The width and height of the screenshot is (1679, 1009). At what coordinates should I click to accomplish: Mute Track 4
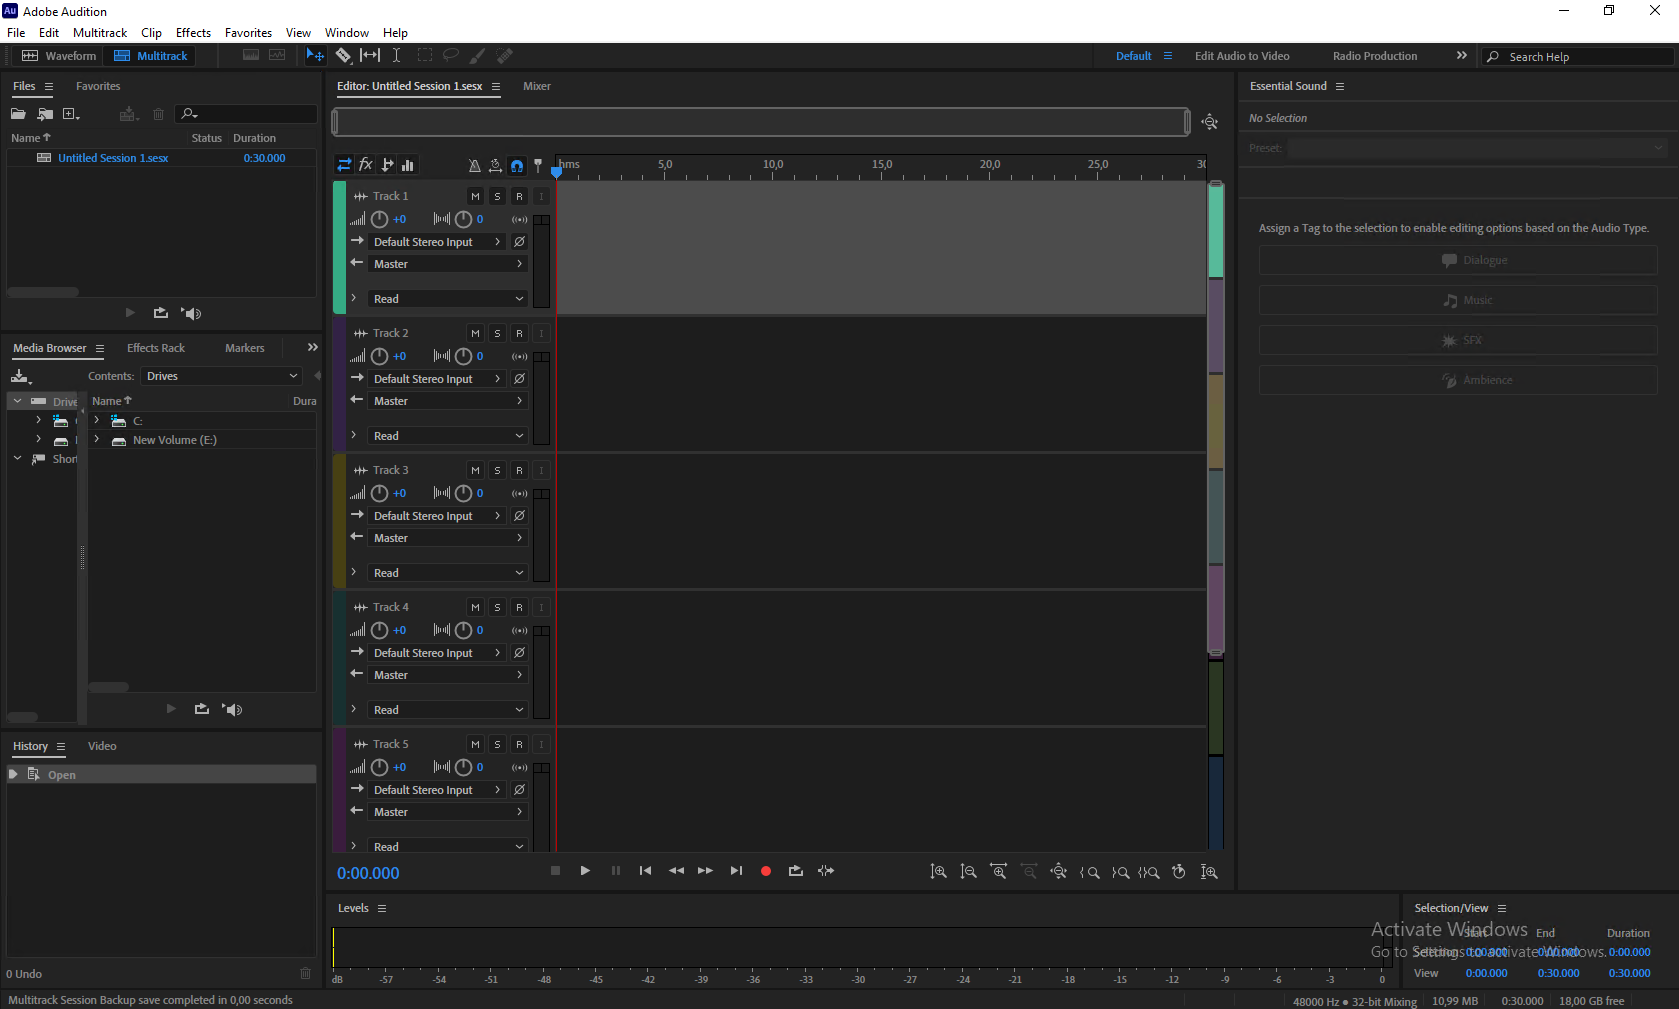coord(476,607)
